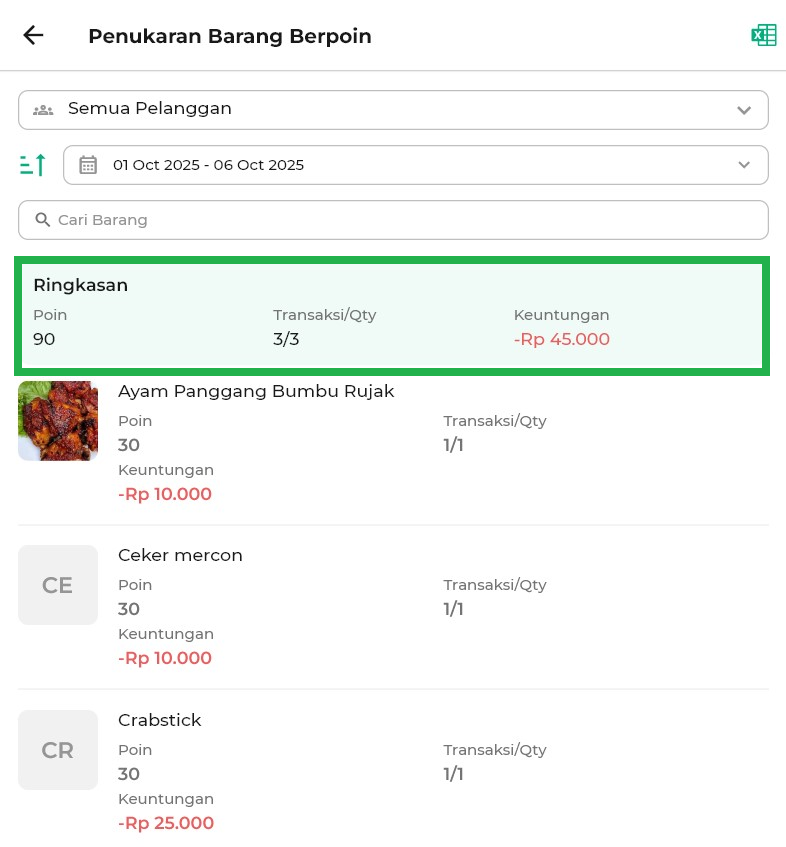Click the calendar icon in date field
This screenshot has width=786, height=847.
tap(88, 165)
